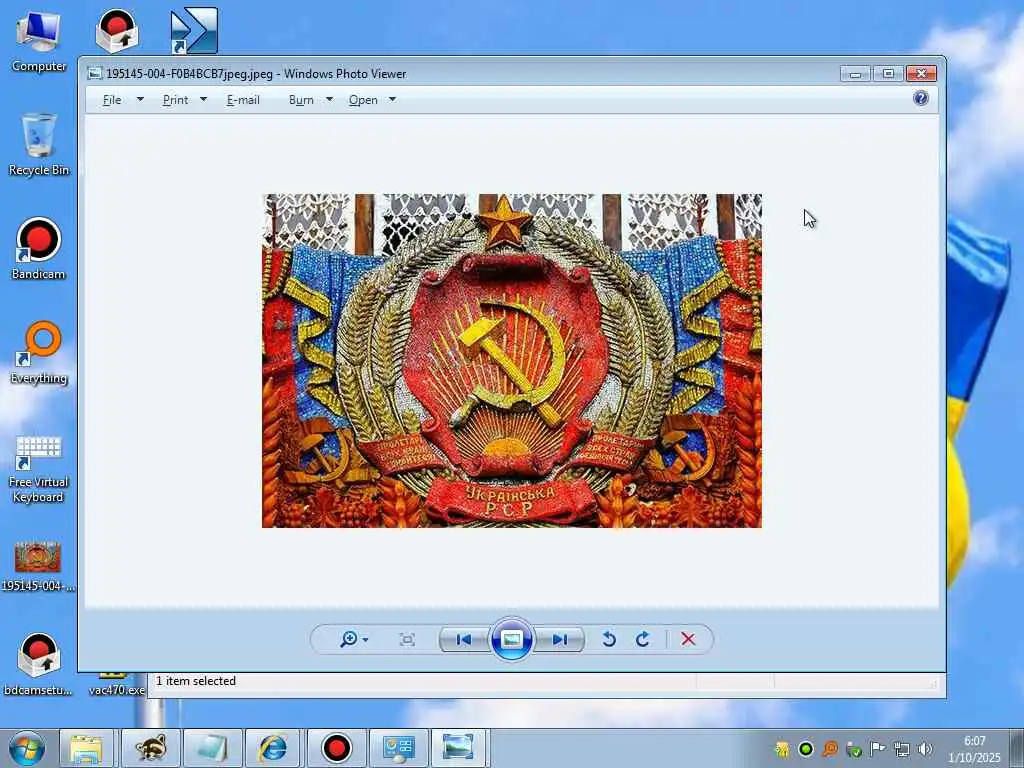
Task: Select the Computer desktop icon
Action: tap(39, 42)
